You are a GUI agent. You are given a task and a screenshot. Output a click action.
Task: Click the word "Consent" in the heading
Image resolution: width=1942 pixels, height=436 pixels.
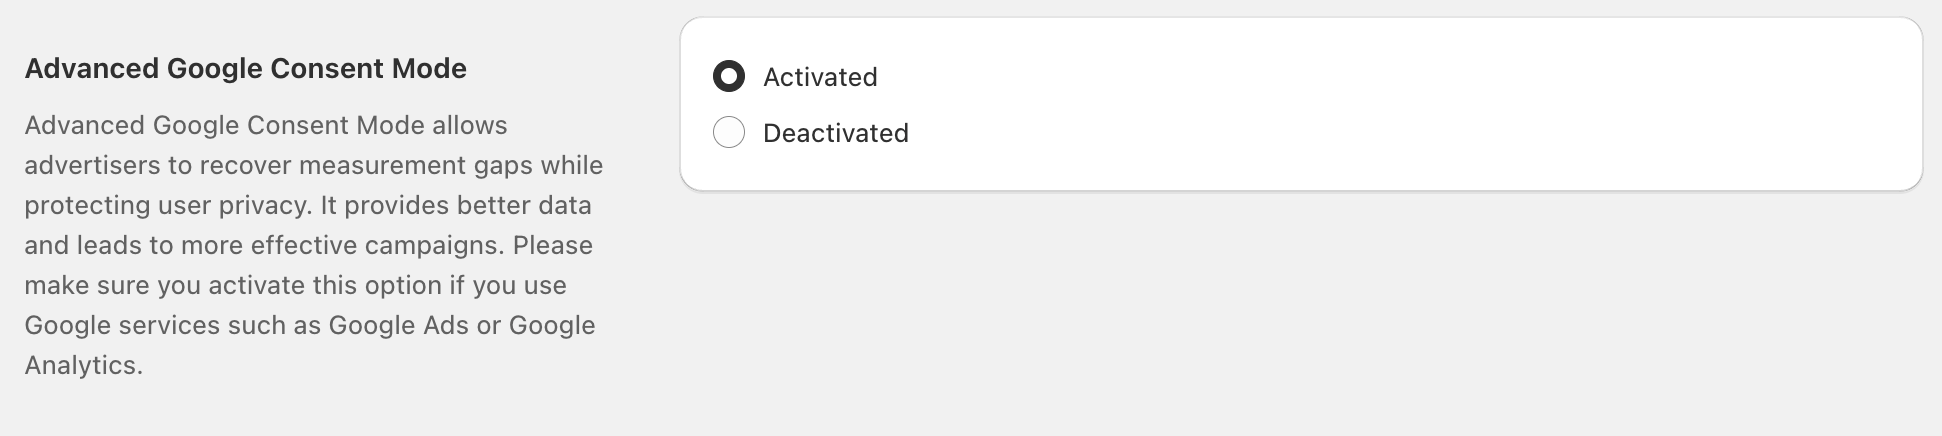click(327, 69)
